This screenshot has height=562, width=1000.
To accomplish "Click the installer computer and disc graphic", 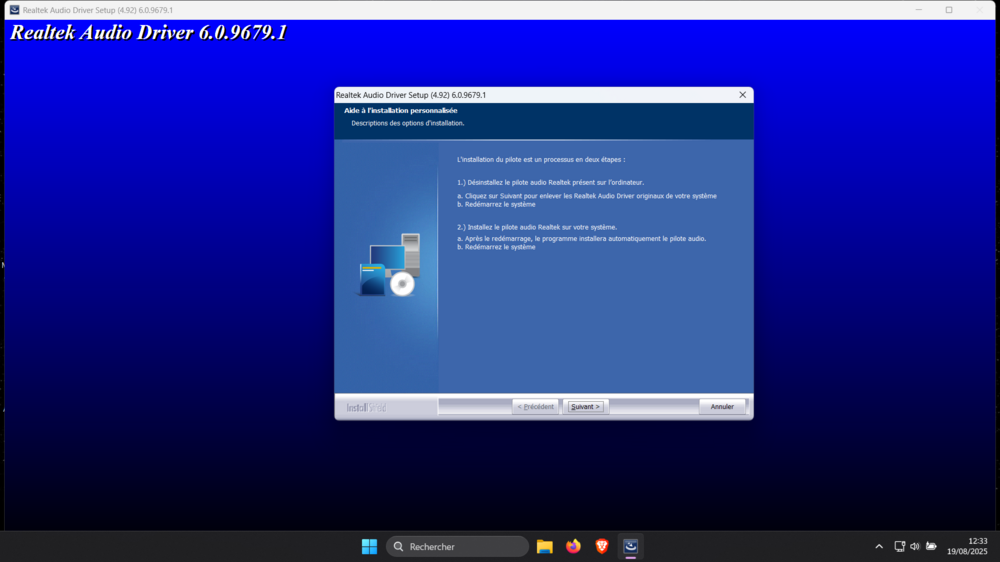I will coord(389,265).
